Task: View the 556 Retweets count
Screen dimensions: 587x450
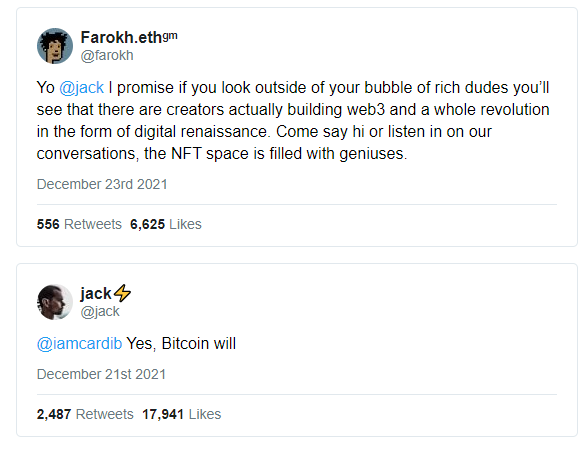Action: tap(79, 224)
